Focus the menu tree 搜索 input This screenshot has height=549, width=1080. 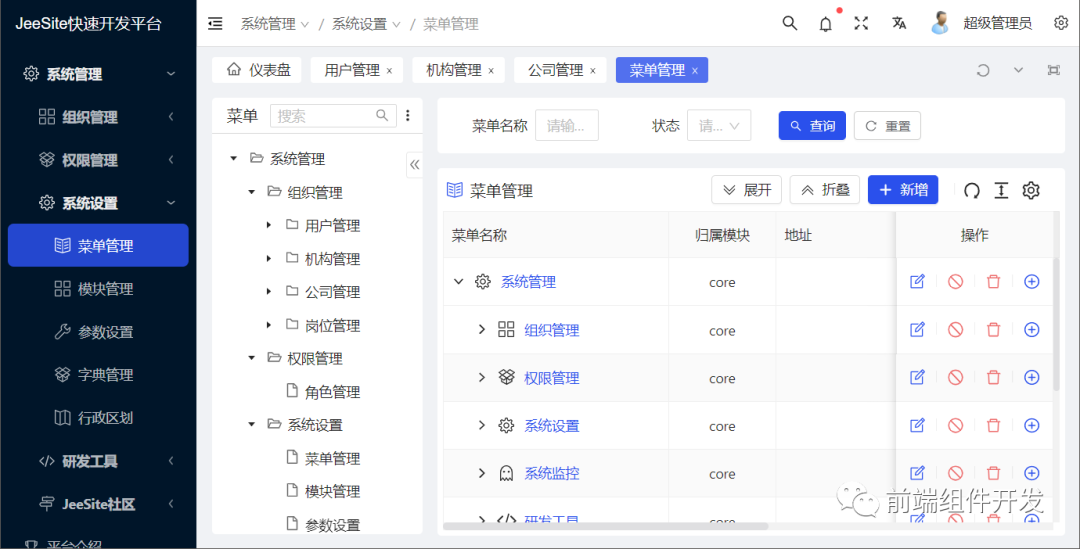point(333,116)
